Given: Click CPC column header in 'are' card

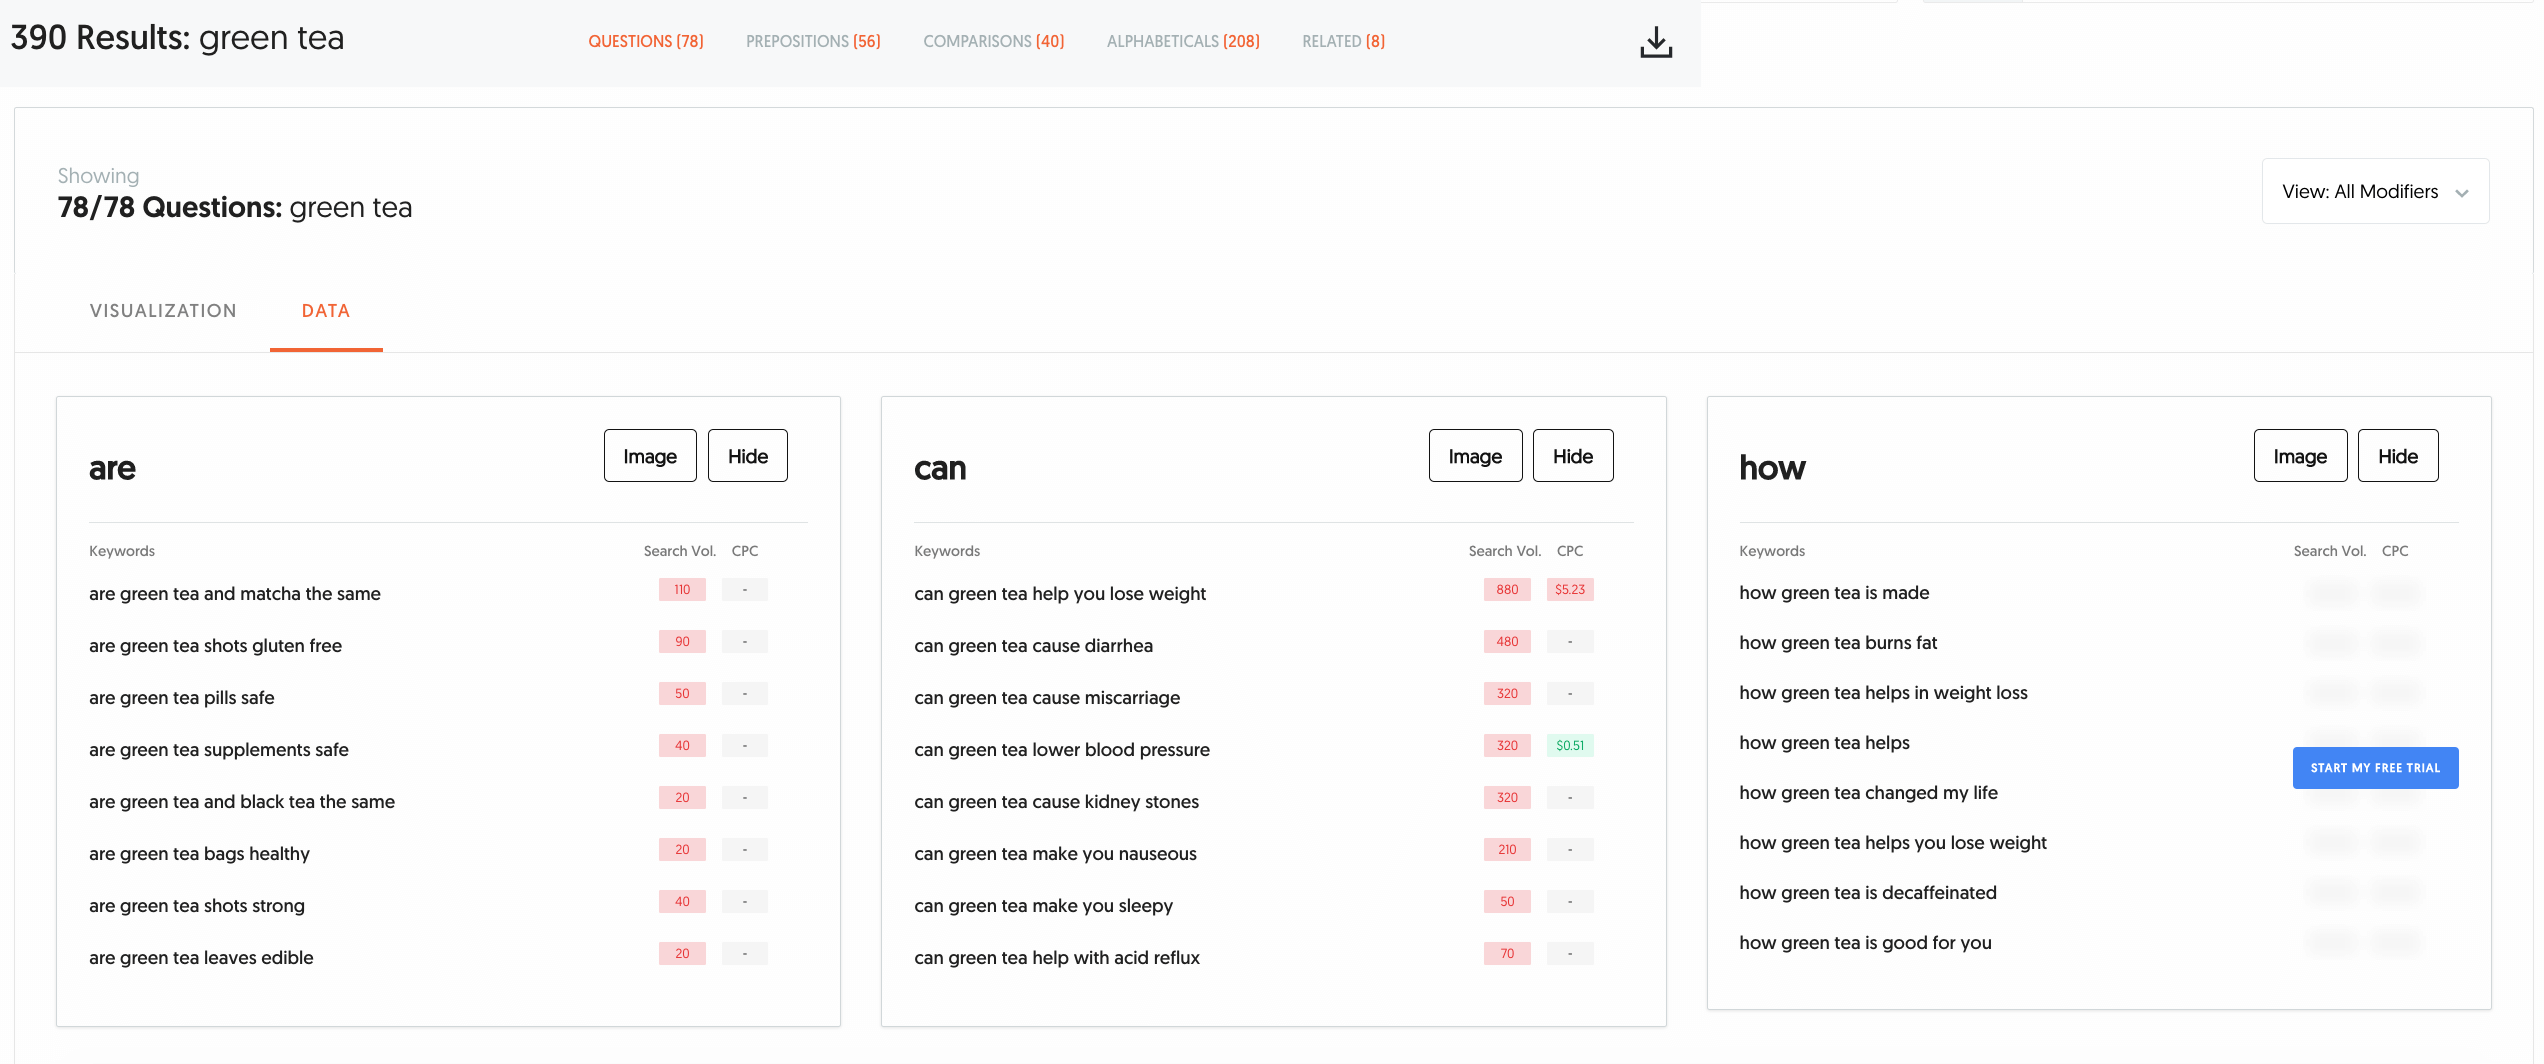Looking at the screenshot, I should [x=745, y=551].
